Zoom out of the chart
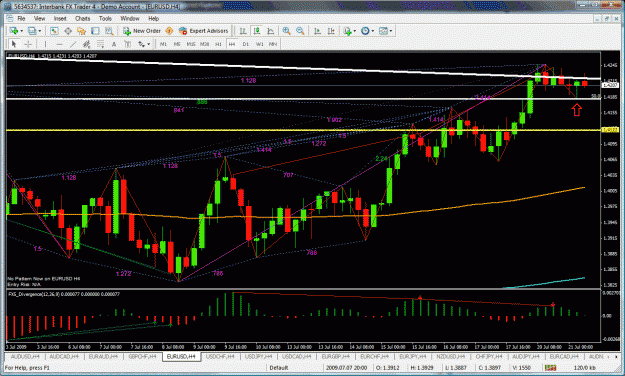The image size is (625, 376). [300, 31]
